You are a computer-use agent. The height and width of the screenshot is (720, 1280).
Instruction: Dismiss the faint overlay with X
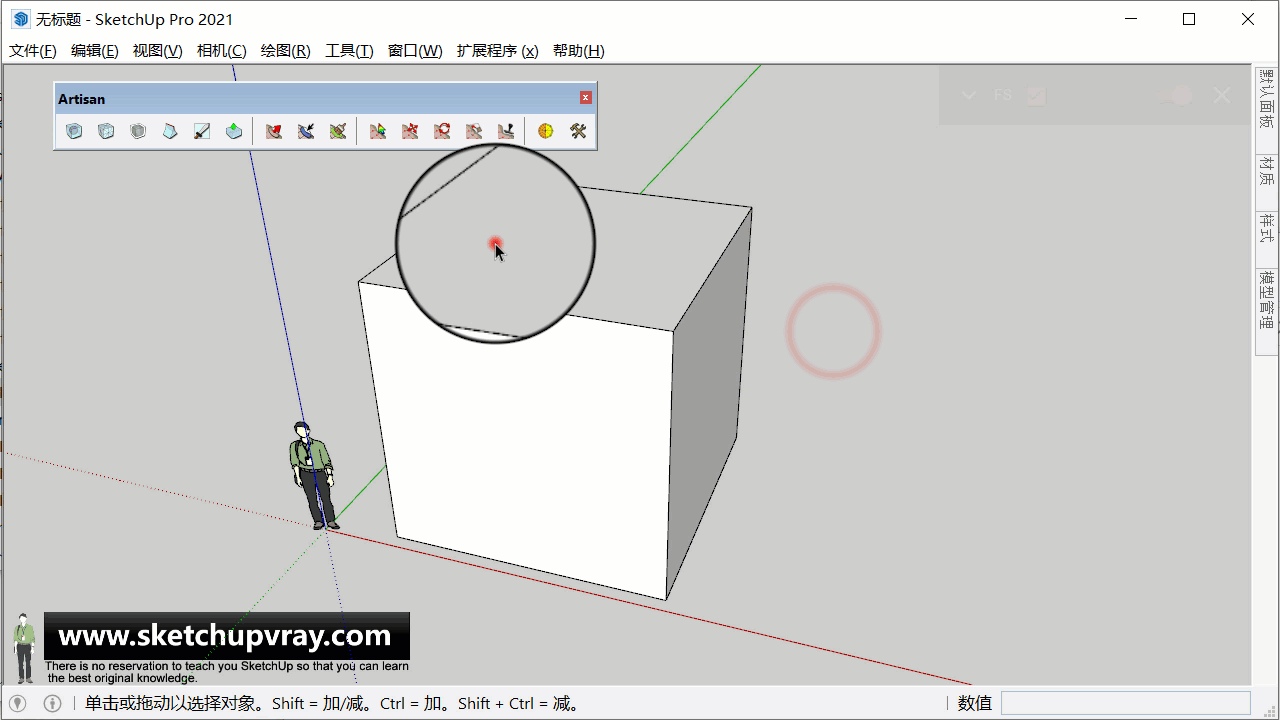click(x=1222, y=95)
